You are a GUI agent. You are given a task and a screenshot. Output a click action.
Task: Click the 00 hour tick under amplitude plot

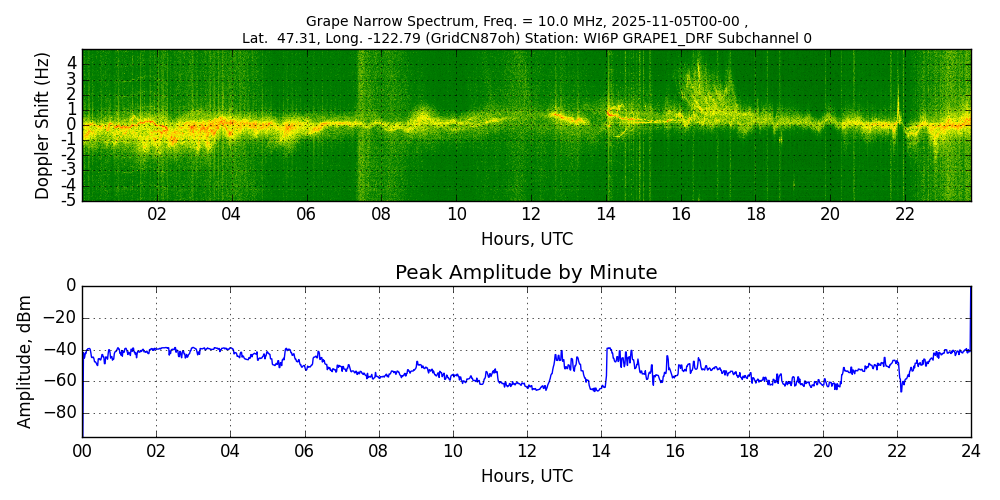[x=82, y=451]
